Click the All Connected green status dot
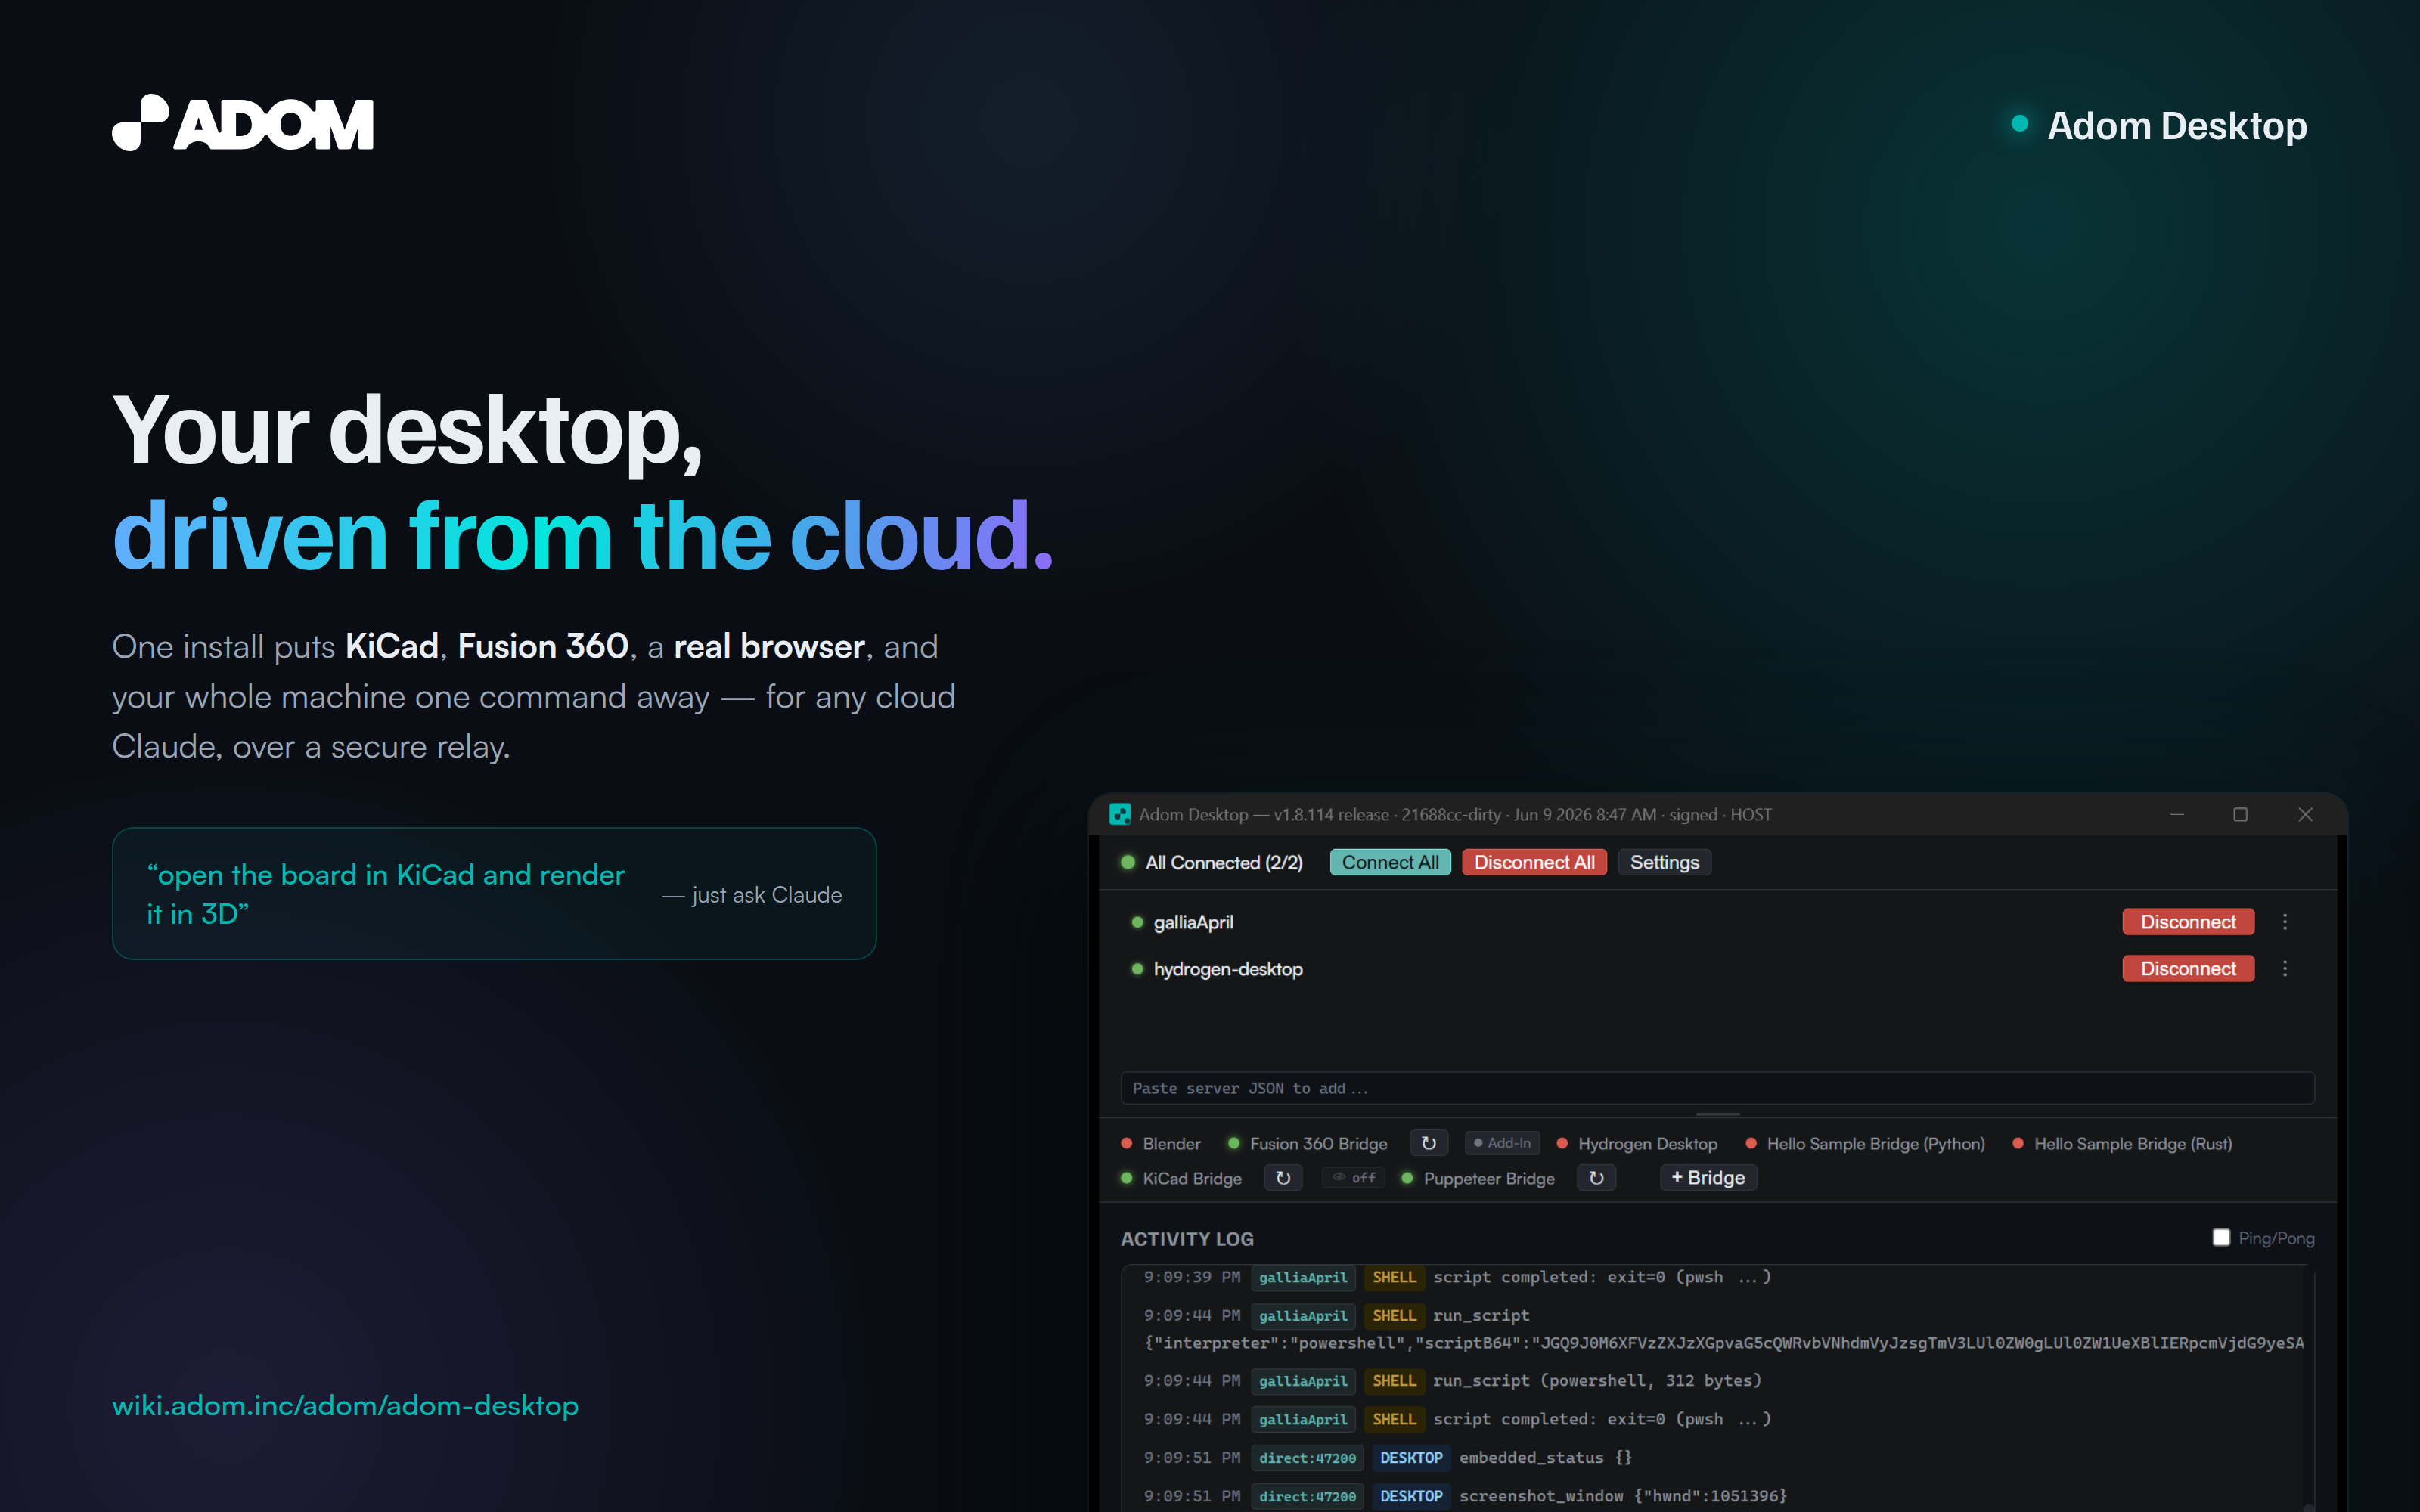Viewport: 2420px width, 1512px height. tap(1128, 862)
